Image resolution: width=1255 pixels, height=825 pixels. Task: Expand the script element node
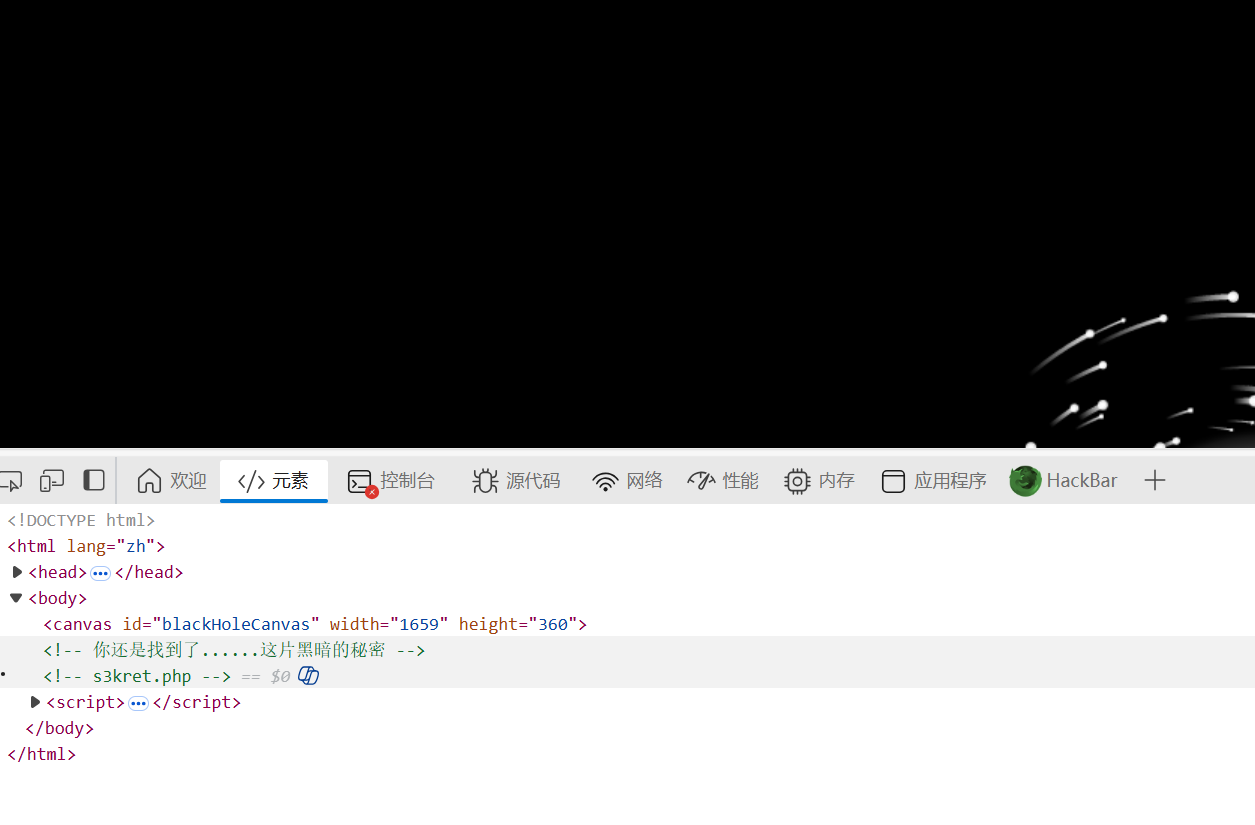pos(36,702)
